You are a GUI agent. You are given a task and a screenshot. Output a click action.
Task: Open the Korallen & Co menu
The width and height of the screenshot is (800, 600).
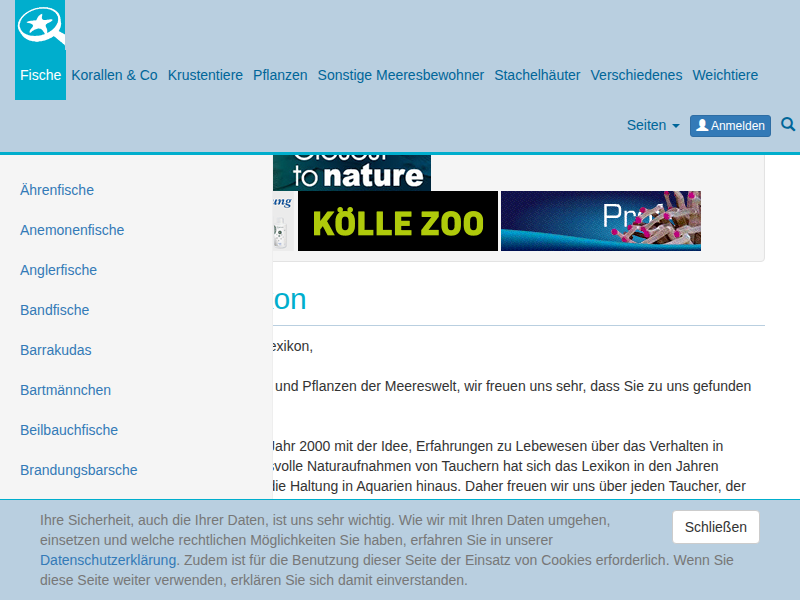click(114, 75)
